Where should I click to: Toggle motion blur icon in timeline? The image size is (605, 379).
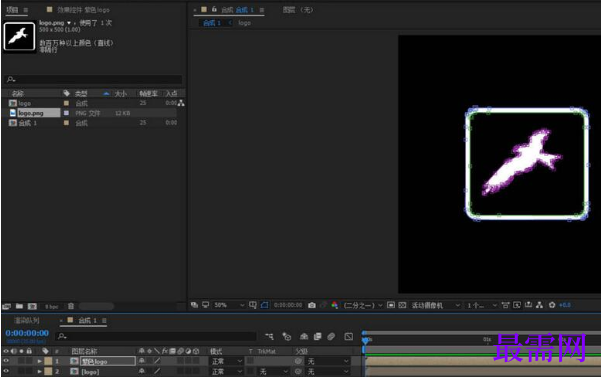click(x=331, y=337)
